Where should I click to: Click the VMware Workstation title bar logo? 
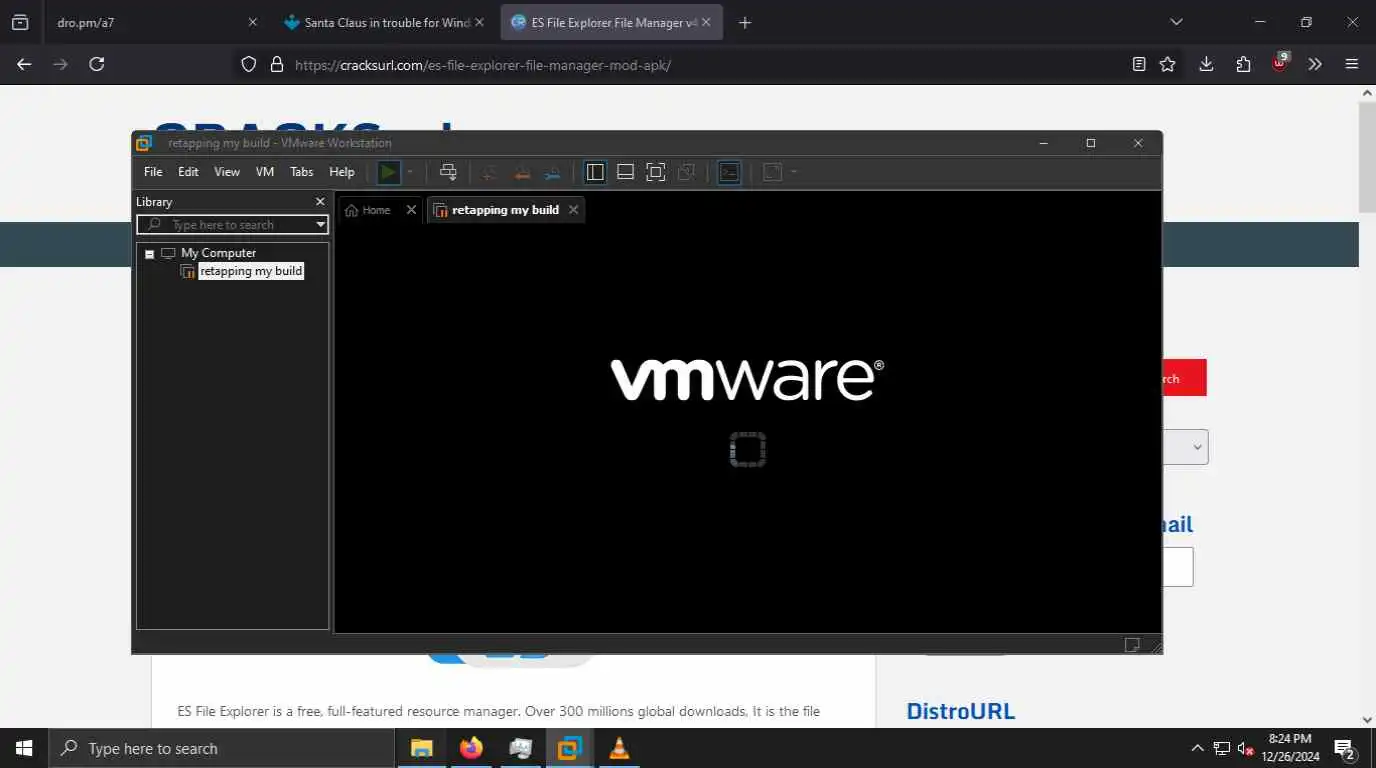144,143
